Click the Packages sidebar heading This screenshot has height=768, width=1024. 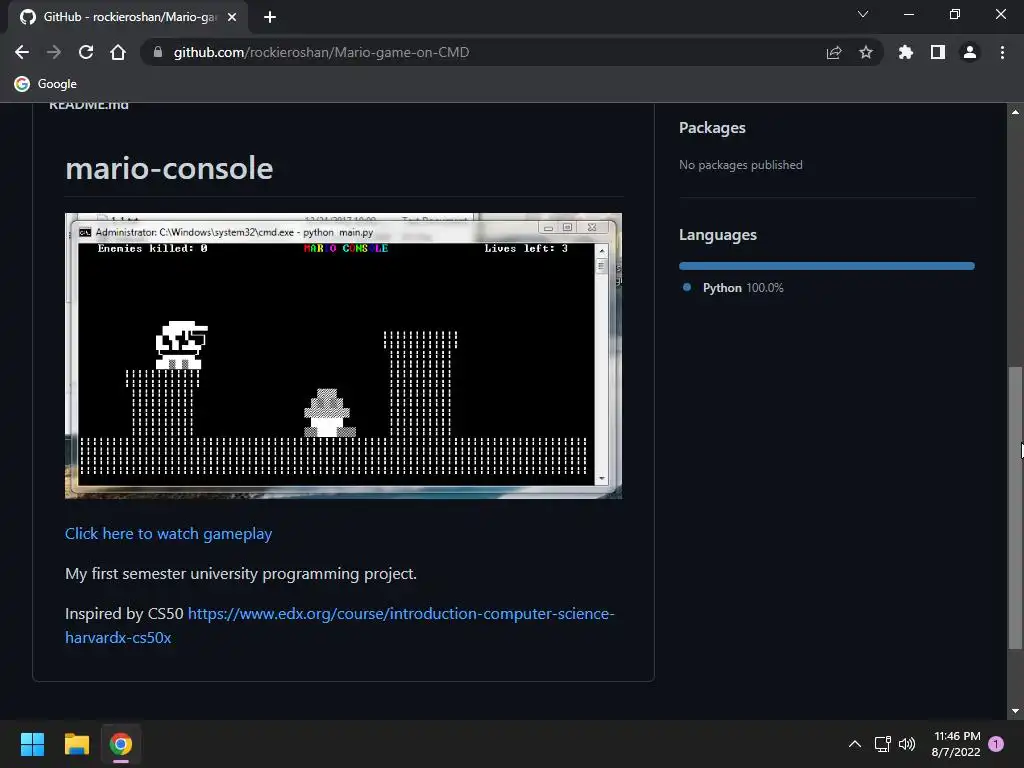click(712, 127)
